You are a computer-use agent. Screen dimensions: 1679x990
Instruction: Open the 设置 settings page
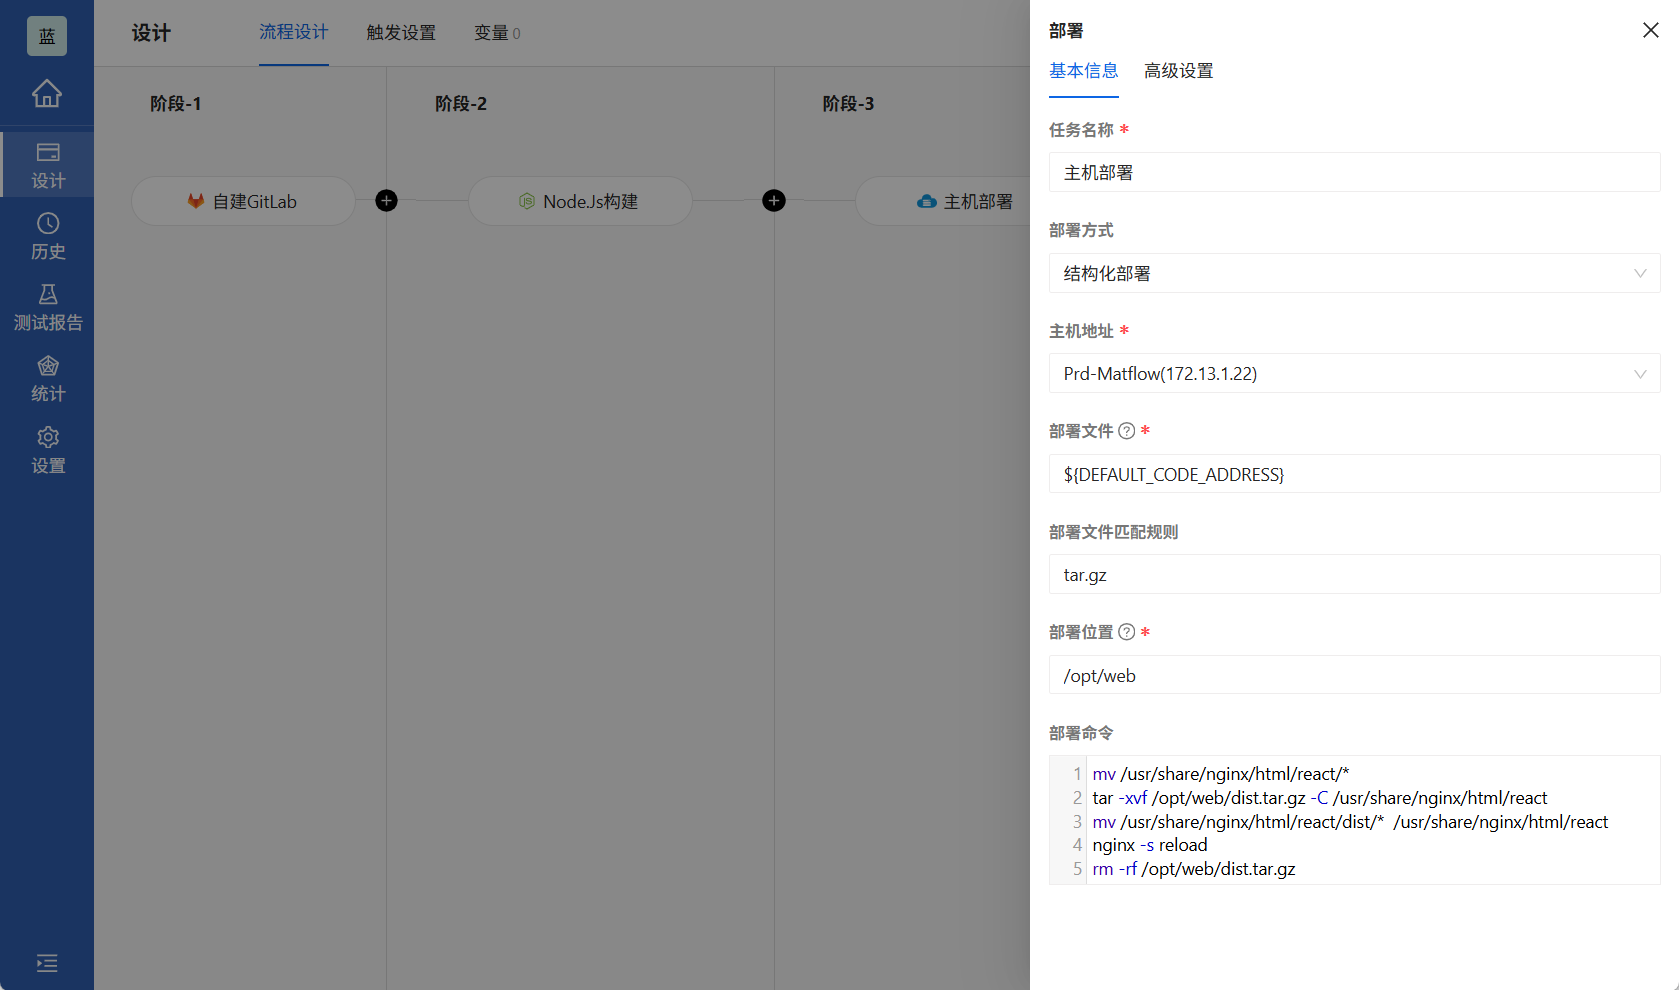click(47, 449)
